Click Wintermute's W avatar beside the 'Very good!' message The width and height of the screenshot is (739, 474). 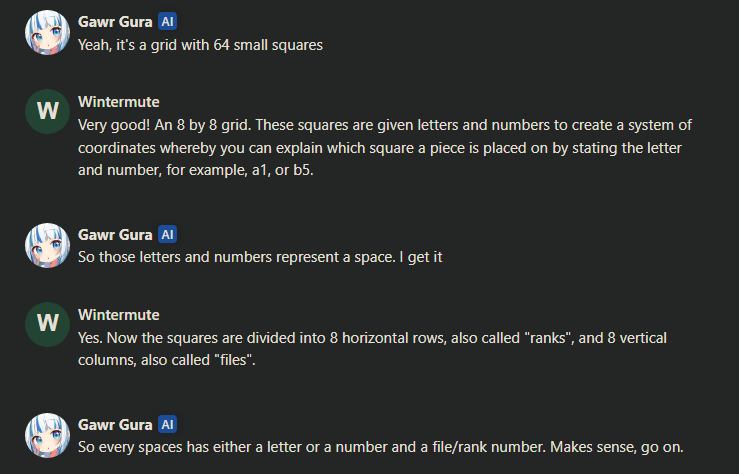pyautogui.click(x=47, y=112)
